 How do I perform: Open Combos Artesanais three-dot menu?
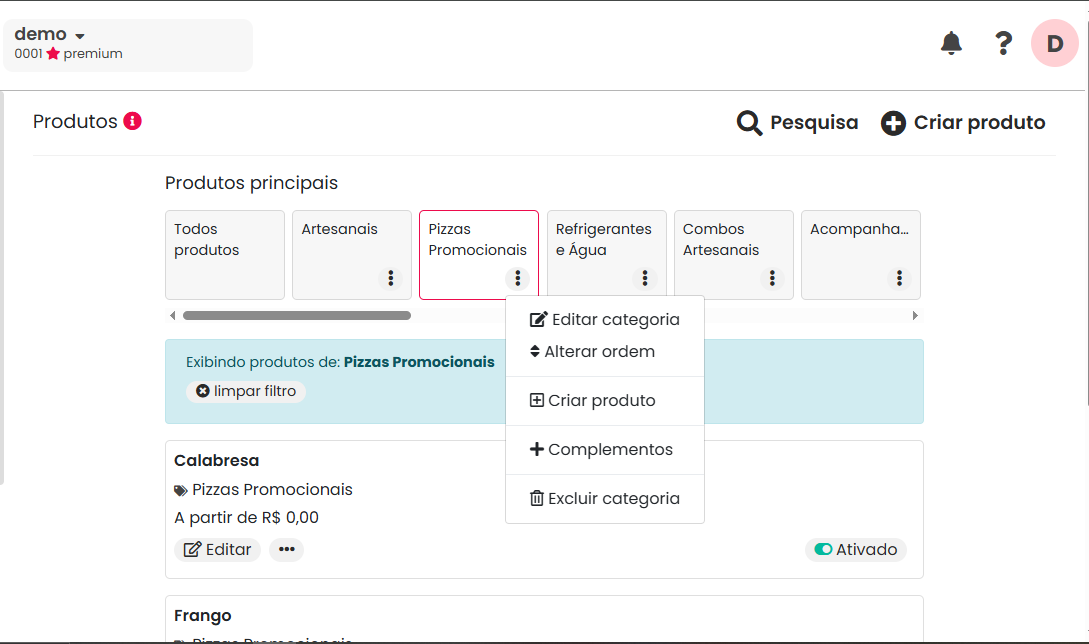click(x=772, y=278)
